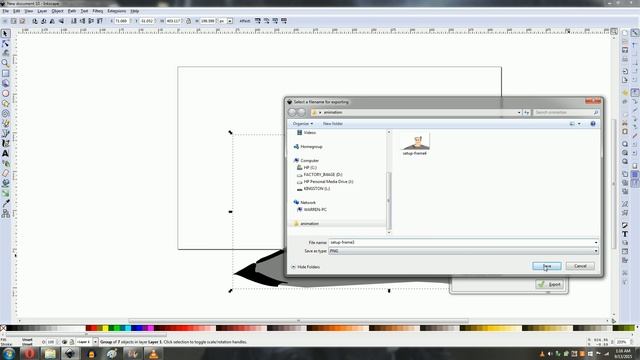This screenshot has width=640, height=360.
Task: Select the Dropper color picker tool
Action: pos(5,203)
